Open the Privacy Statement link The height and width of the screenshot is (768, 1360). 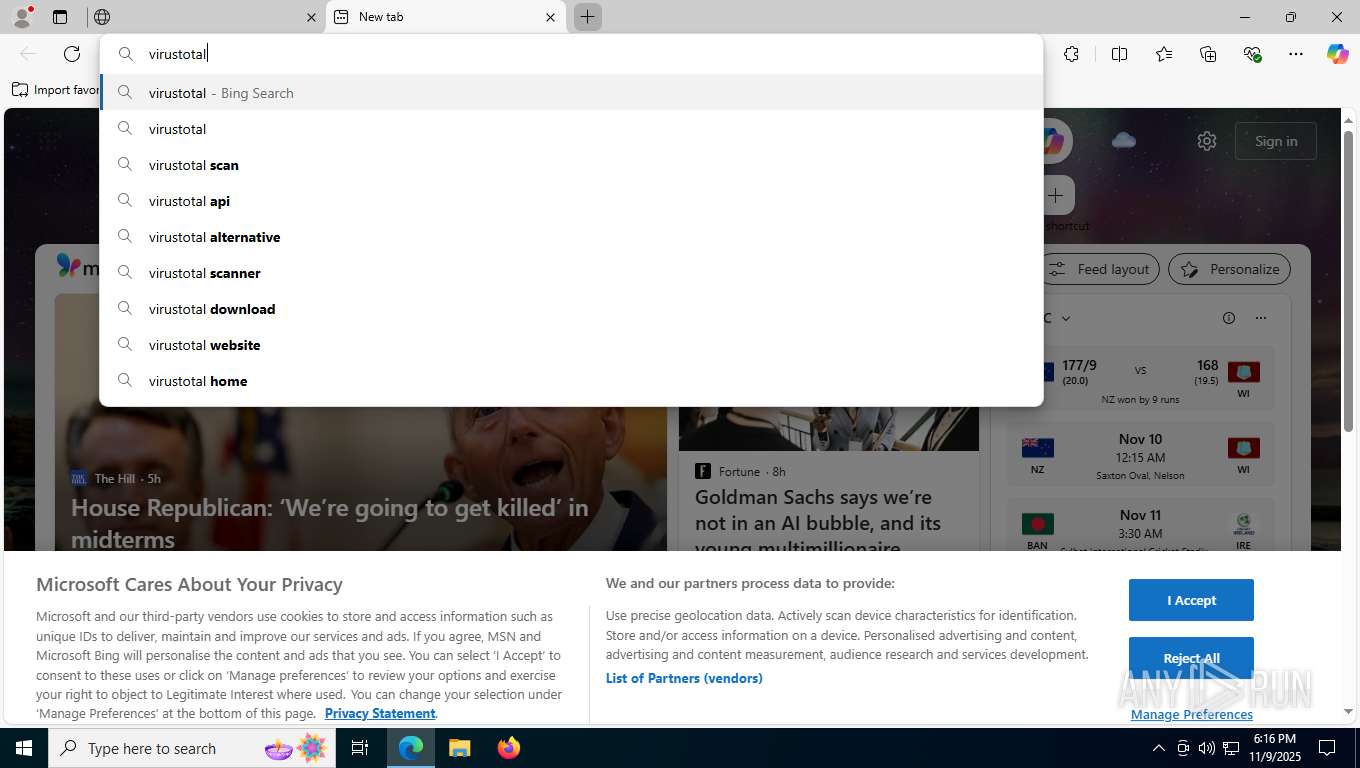tap(380, 713)
